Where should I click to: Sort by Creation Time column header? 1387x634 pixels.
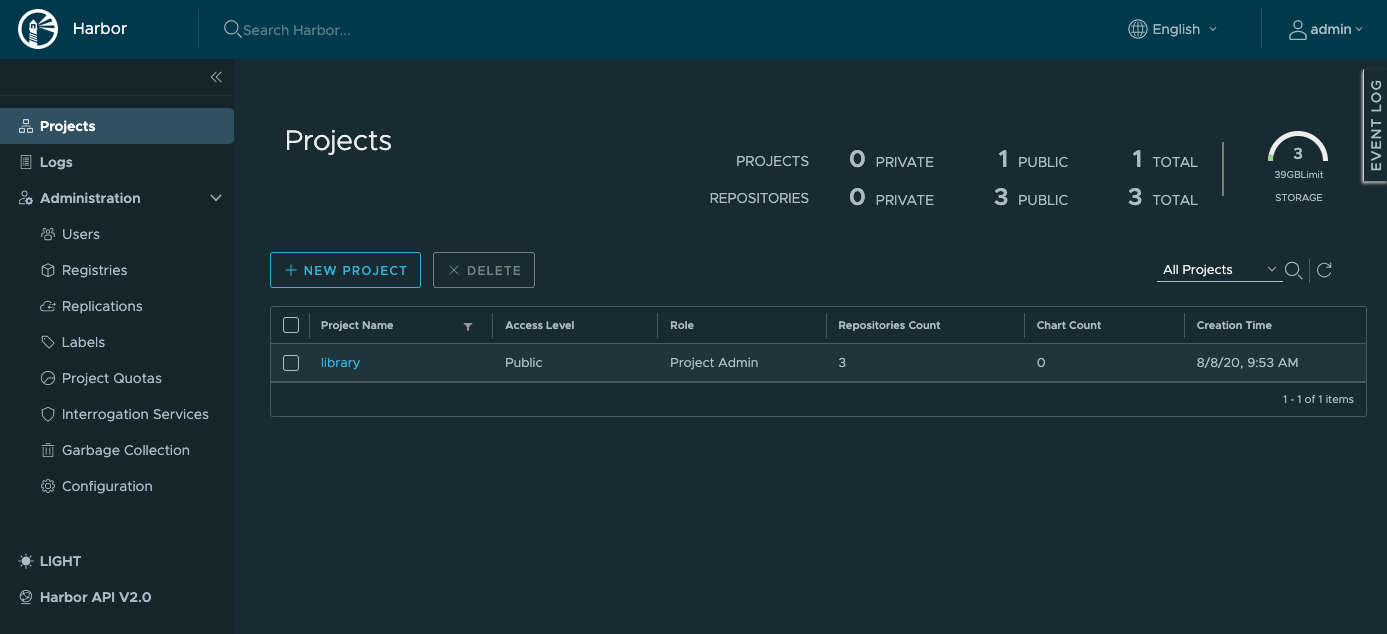pyautogui.click(x=1234, y=325)
